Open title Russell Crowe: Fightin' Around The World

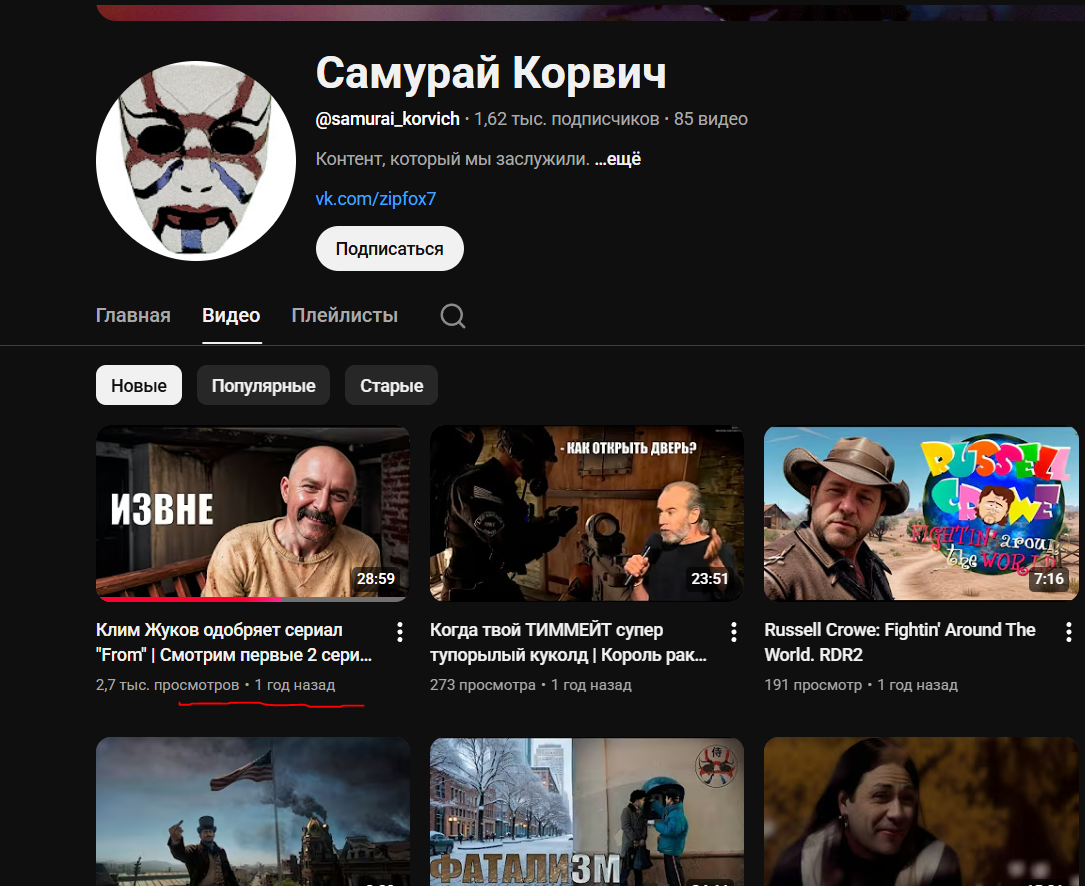(900, 642)
